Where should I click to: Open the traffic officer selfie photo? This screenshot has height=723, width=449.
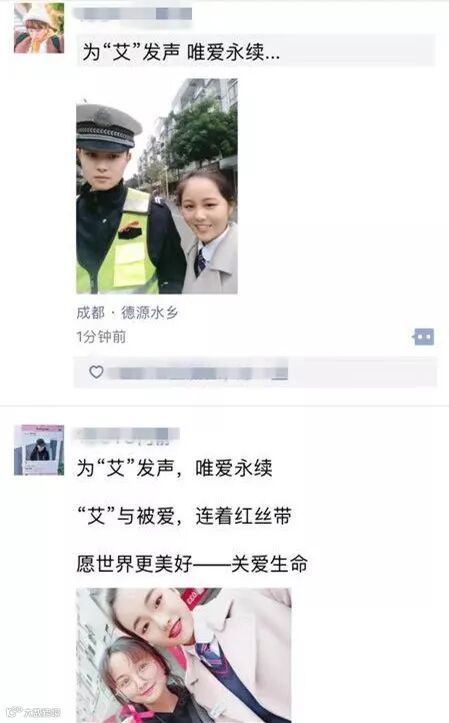tap(157, 186)
